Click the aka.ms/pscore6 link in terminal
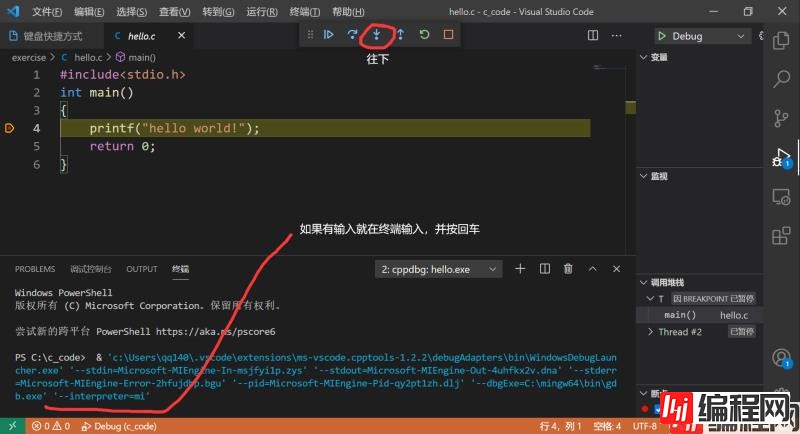The image size is (800, 434). 215,331
